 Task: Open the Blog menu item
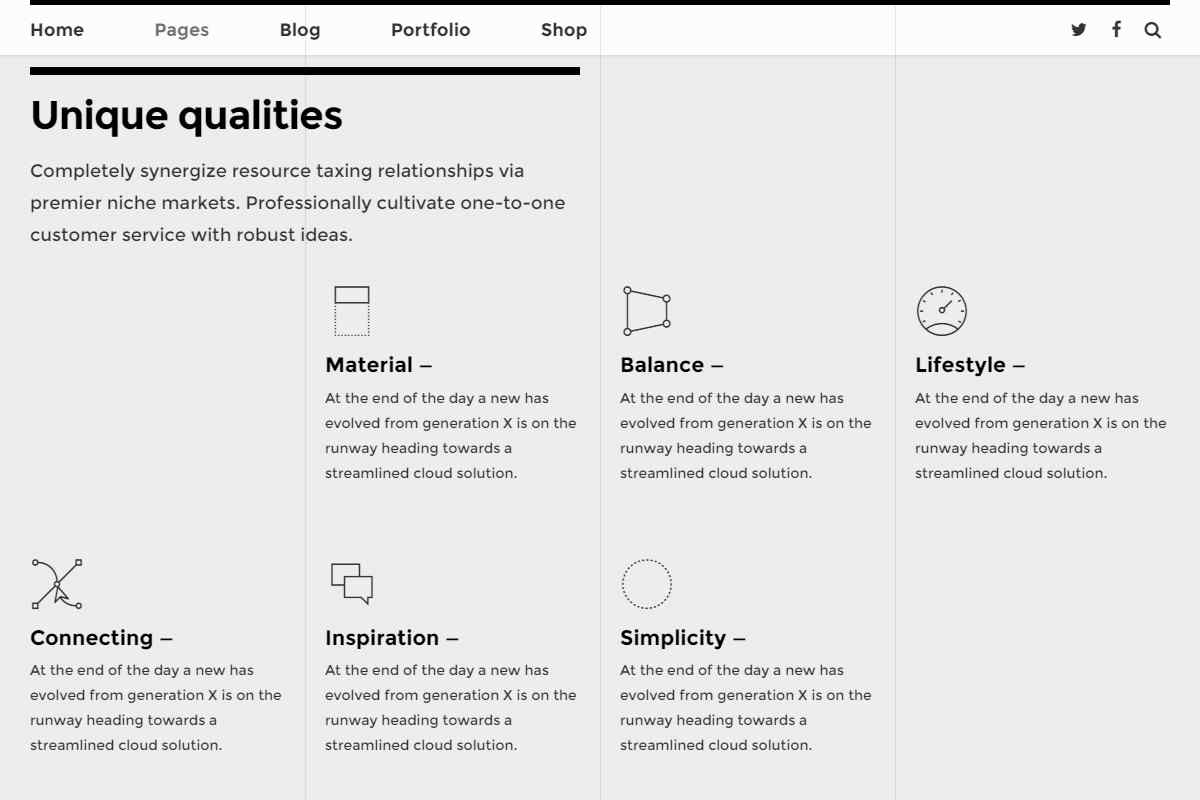coord(300,30)
